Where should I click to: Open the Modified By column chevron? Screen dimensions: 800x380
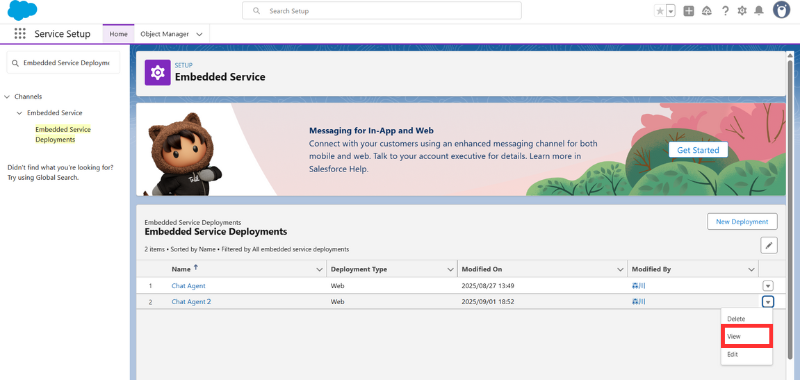[752, 269]
